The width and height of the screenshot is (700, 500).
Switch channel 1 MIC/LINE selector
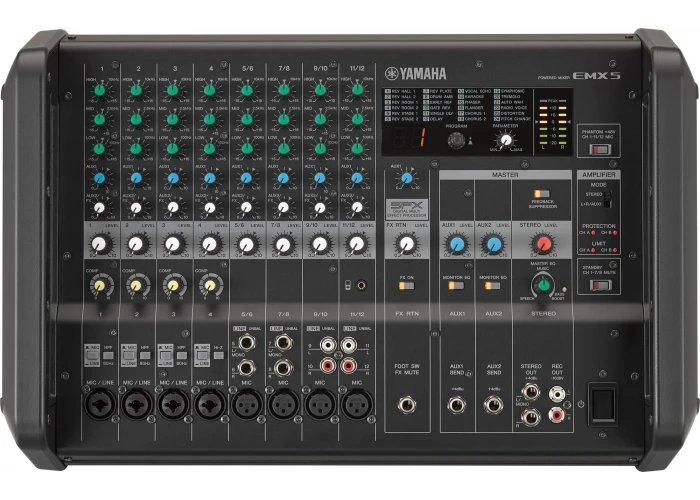[92, 355]
